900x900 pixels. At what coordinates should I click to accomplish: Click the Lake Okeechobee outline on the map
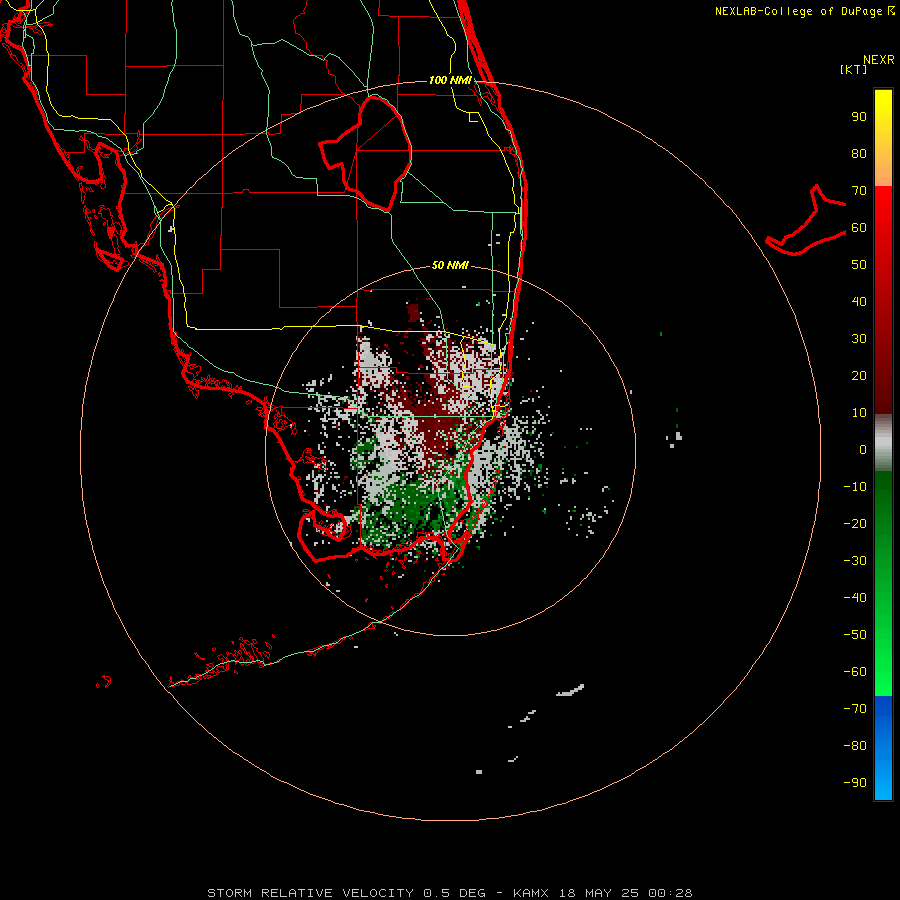[366, 153]
